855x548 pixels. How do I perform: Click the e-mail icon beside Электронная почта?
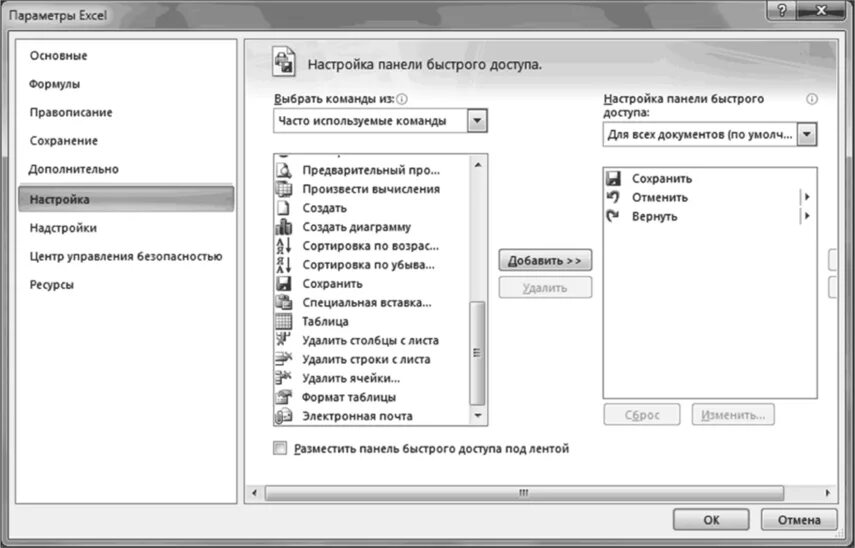pos(284,416)
